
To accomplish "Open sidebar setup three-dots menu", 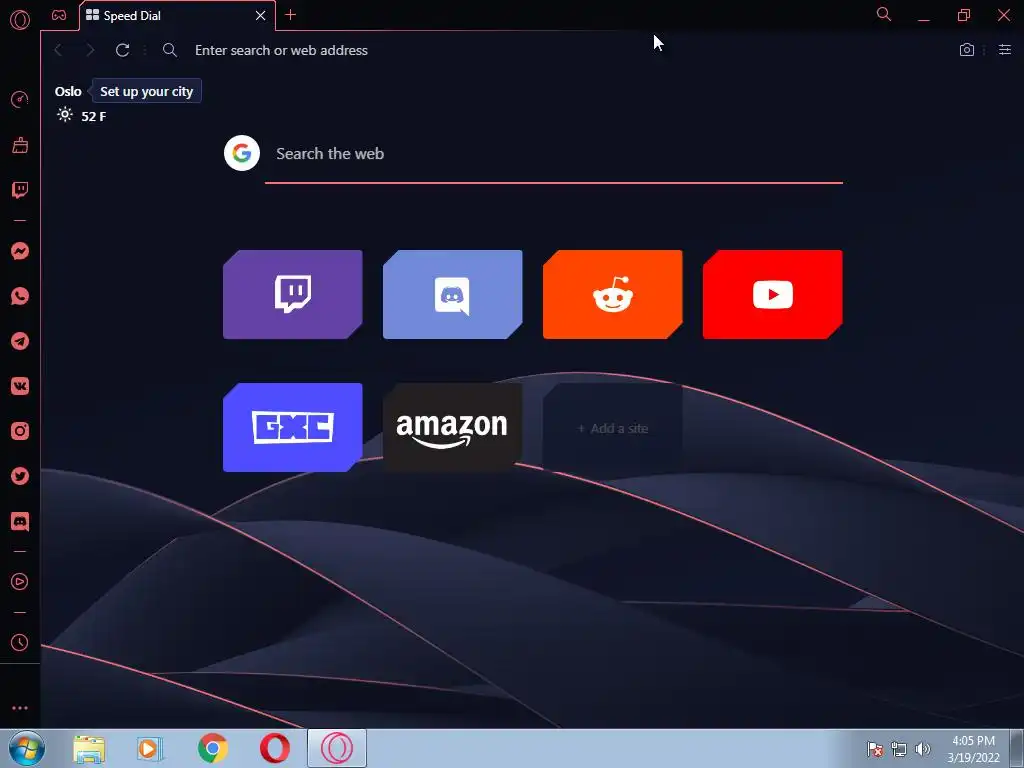I will click(x=20, y=708).
